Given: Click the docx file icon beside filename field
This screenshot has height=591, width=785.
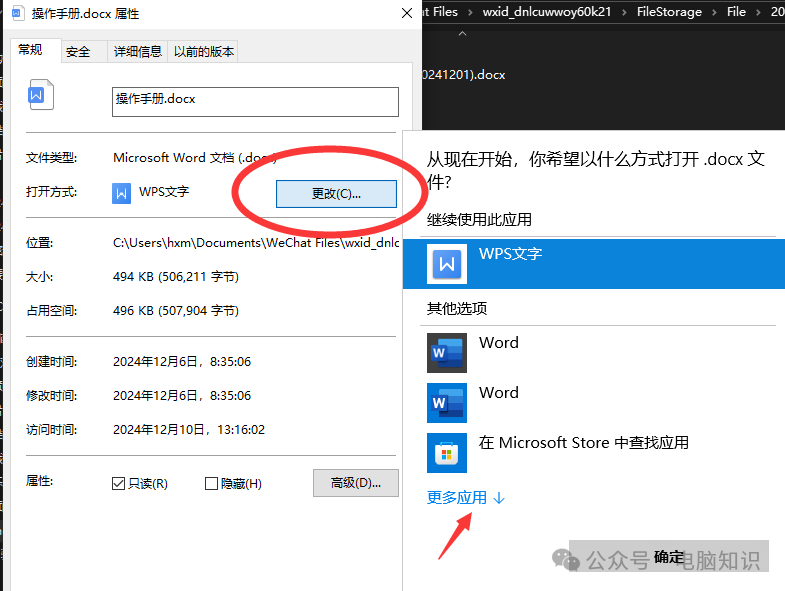Looking at the screenshot, I should tap(41, 95).
